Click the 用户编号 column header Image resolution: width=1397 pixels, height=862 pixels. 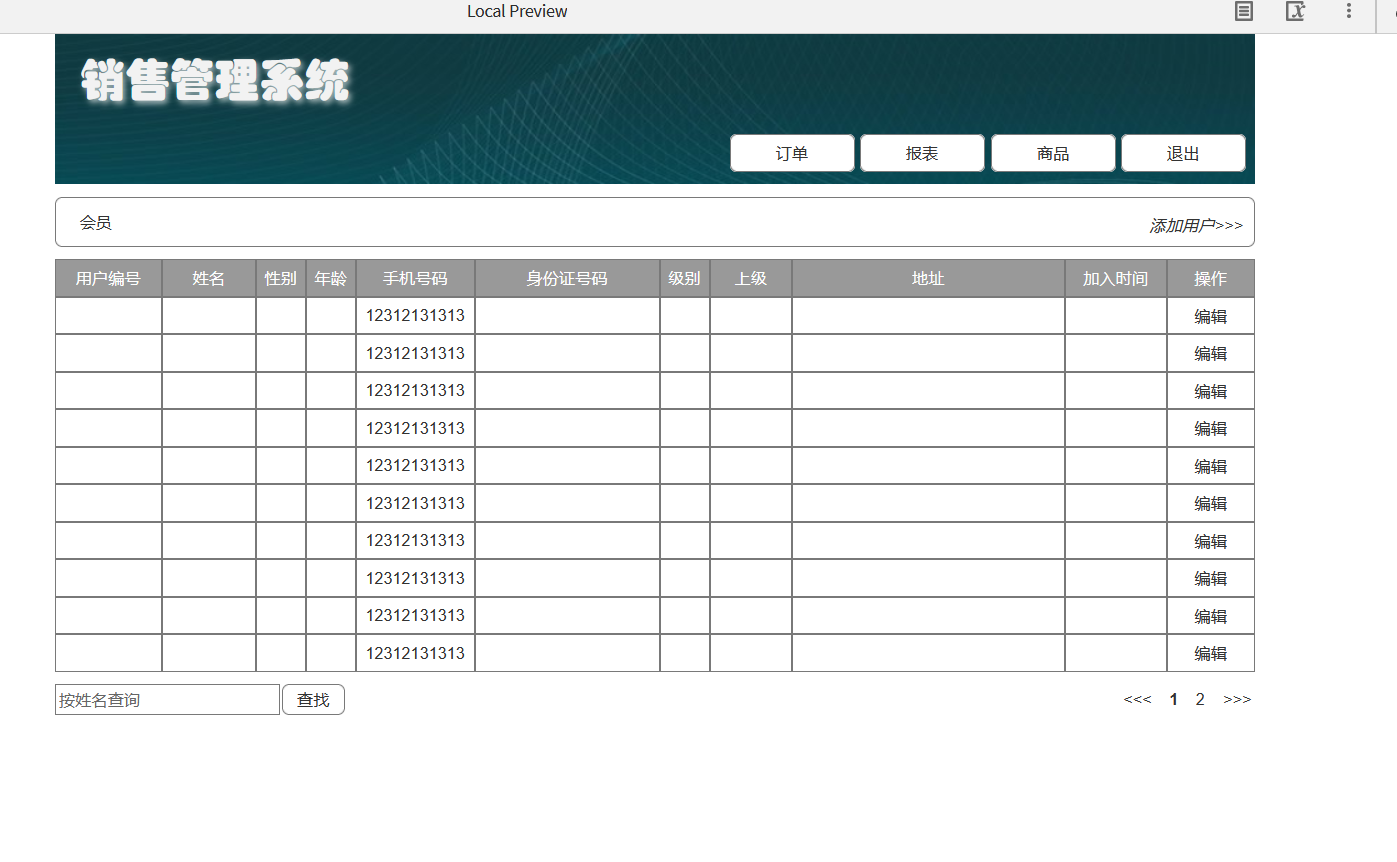[x=108, y=278]
